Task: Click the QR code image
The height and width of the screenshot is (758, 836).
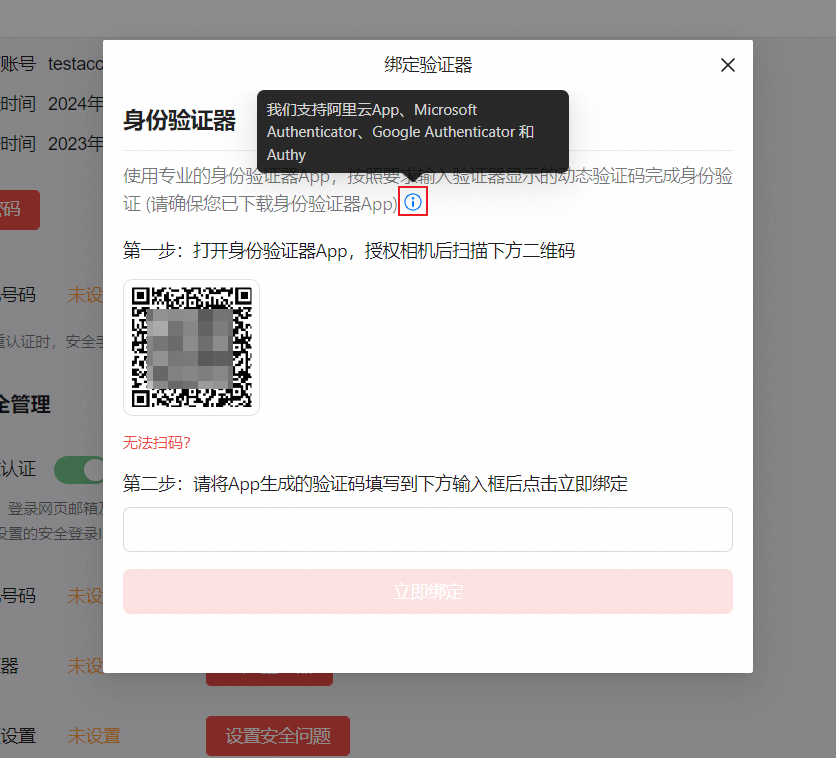Action: [x=191, y=347]
